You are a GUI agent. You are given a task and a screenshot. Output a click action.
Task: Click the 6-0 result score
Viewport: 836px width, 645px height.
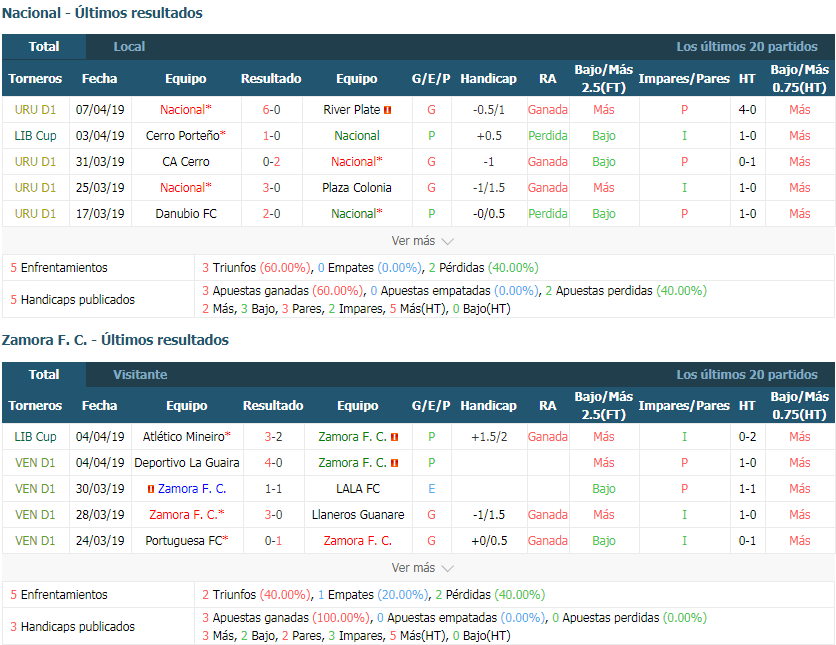[271, 110]
